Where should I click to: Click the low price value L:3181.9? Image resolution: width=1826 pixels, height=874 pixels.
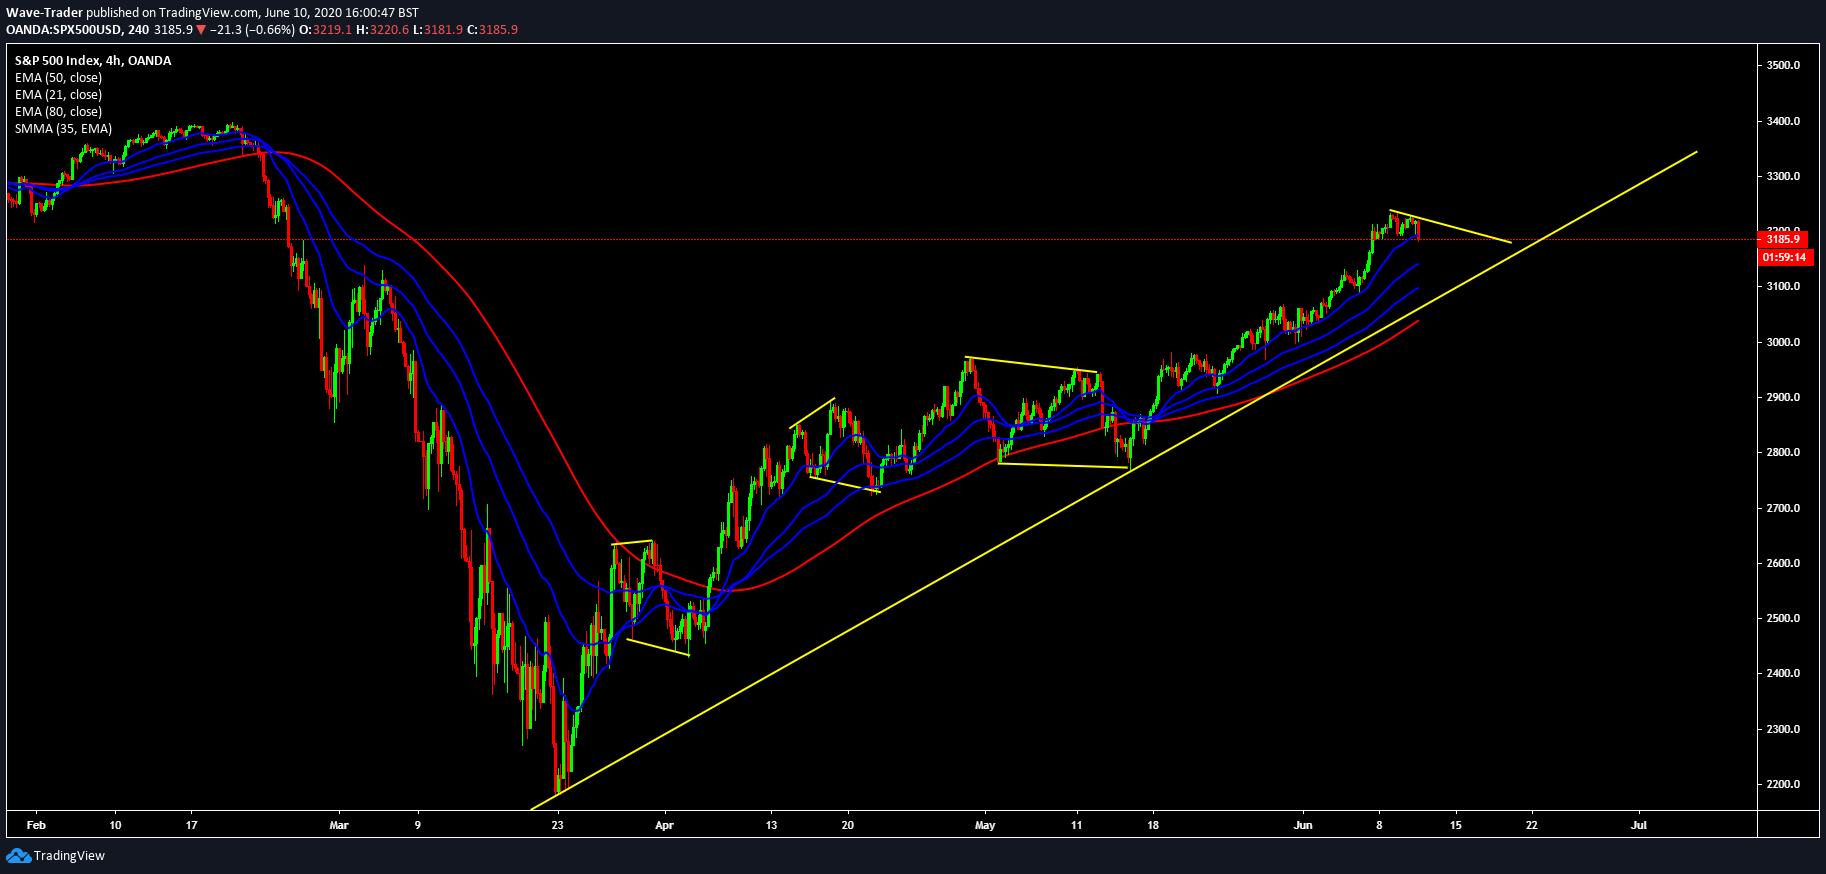coord(438,30)
